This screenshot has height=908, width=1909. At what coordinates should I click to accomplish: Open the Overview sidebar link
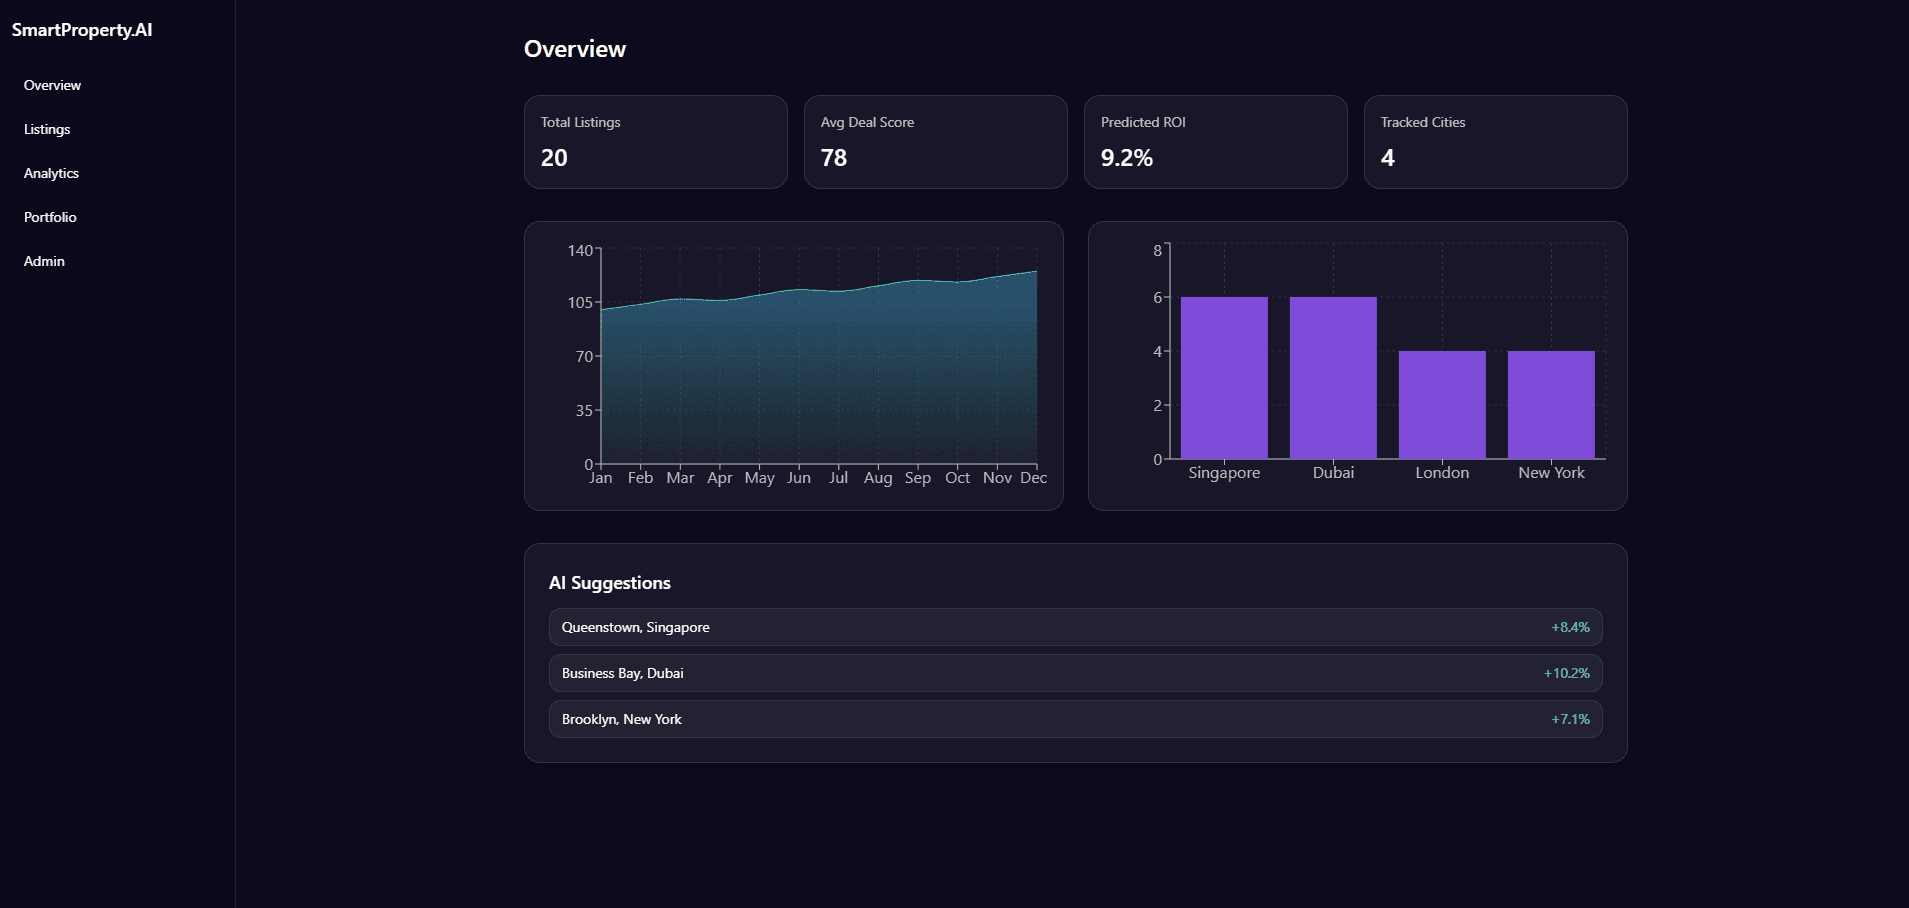tap(53, 85)
